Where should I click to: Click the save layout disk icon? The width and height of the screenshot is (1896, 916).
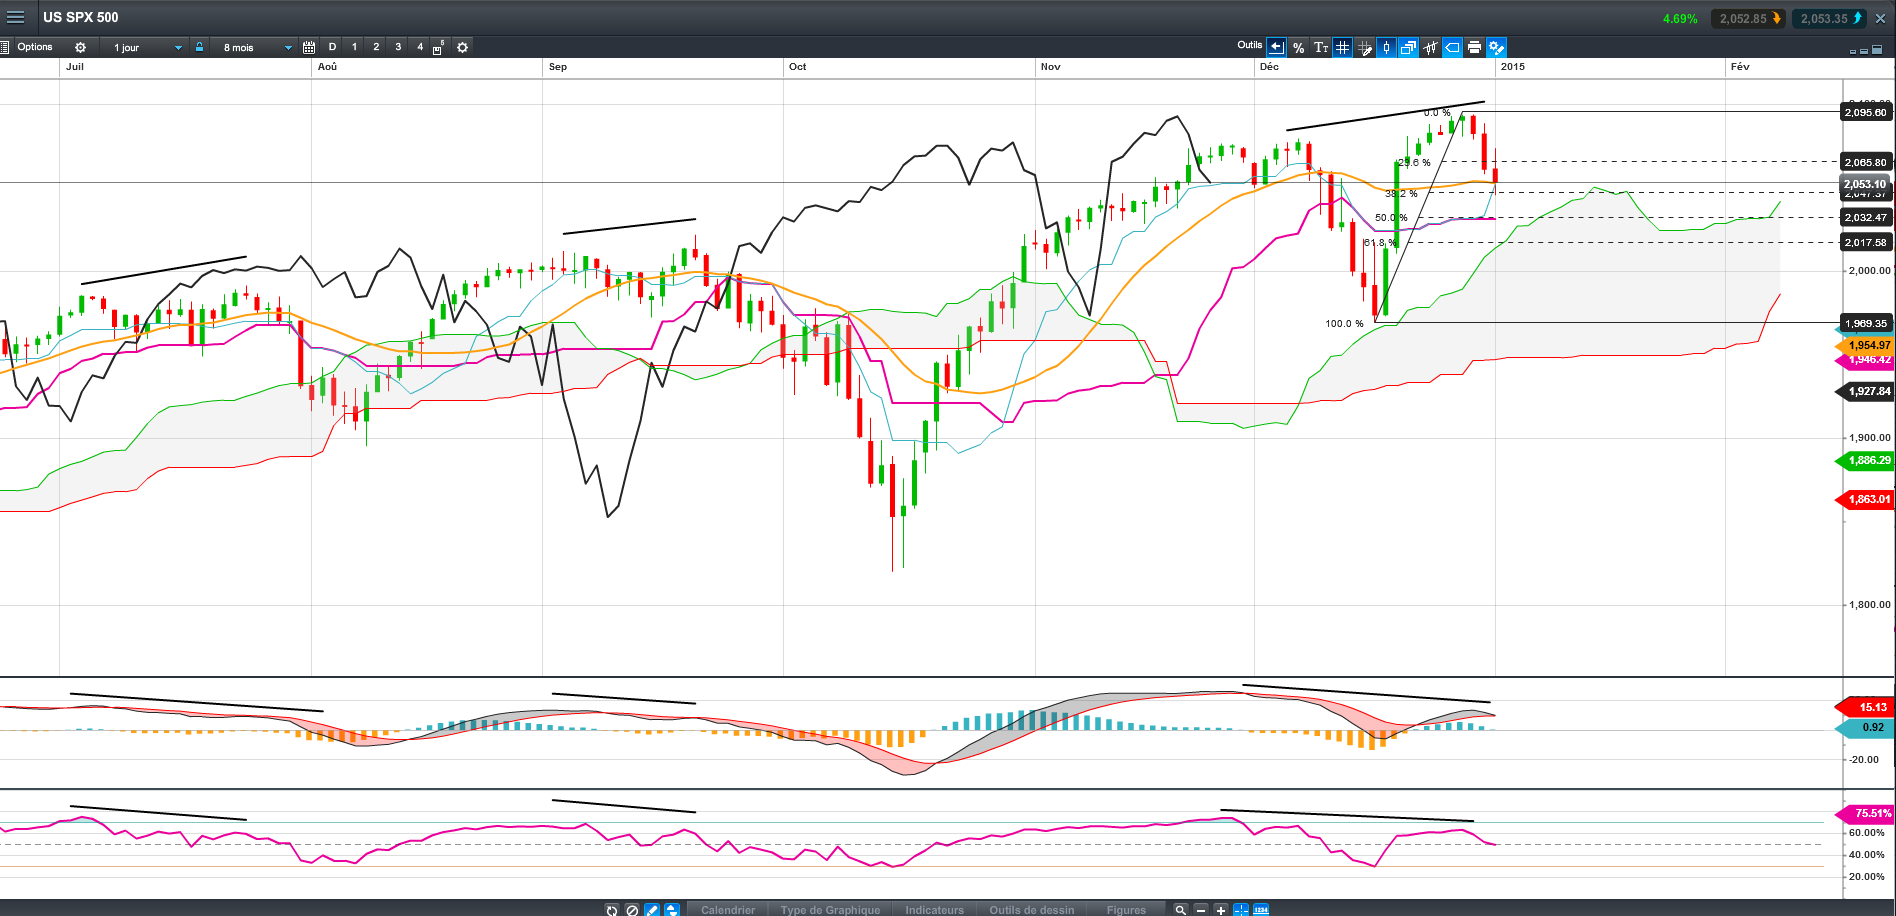[437, 48]
